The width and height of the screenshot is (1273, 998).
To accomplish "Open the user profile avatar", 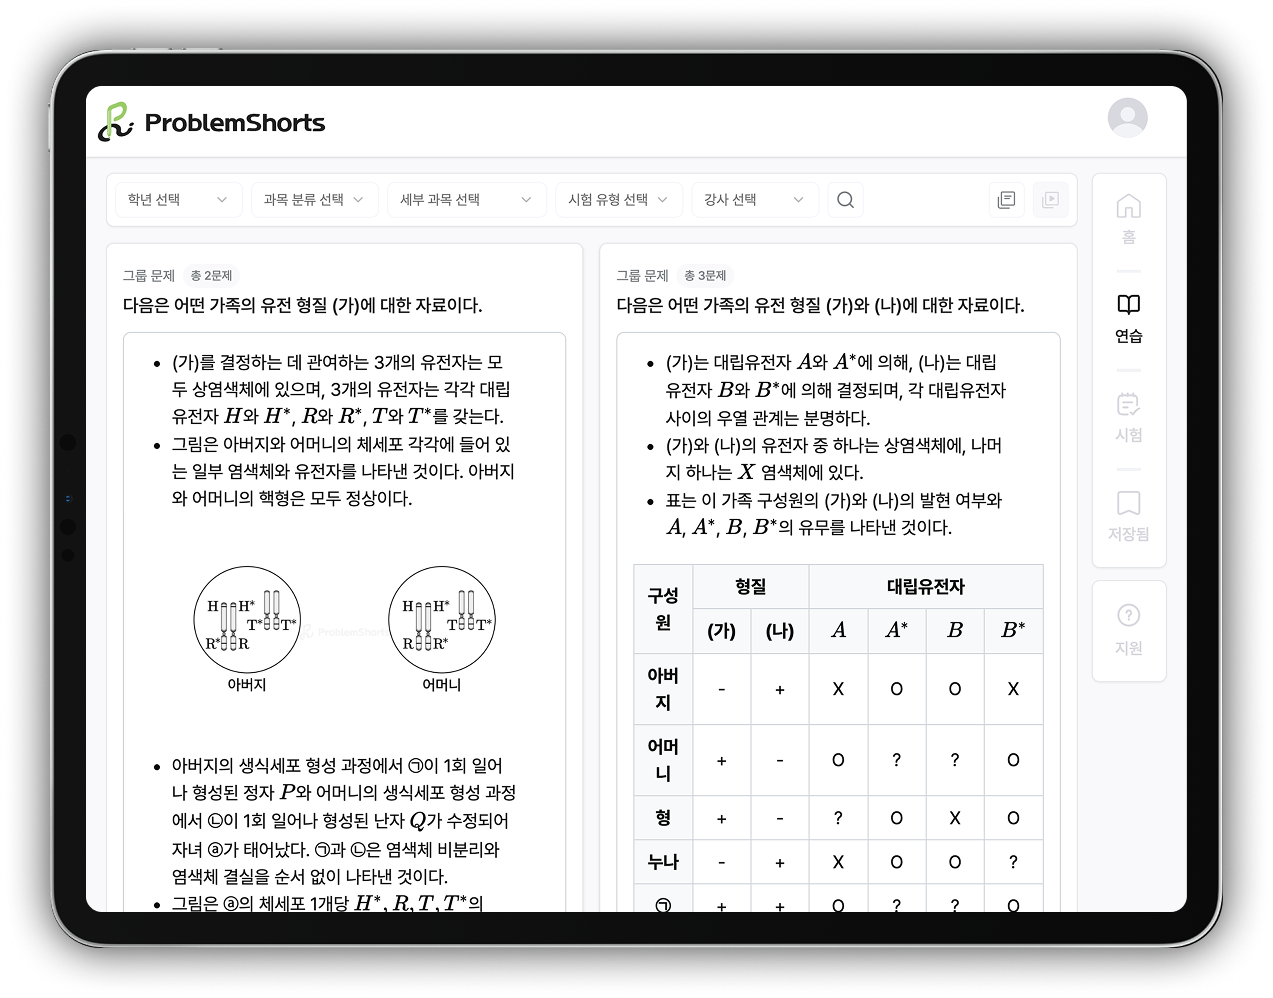I will (1127, 118).
